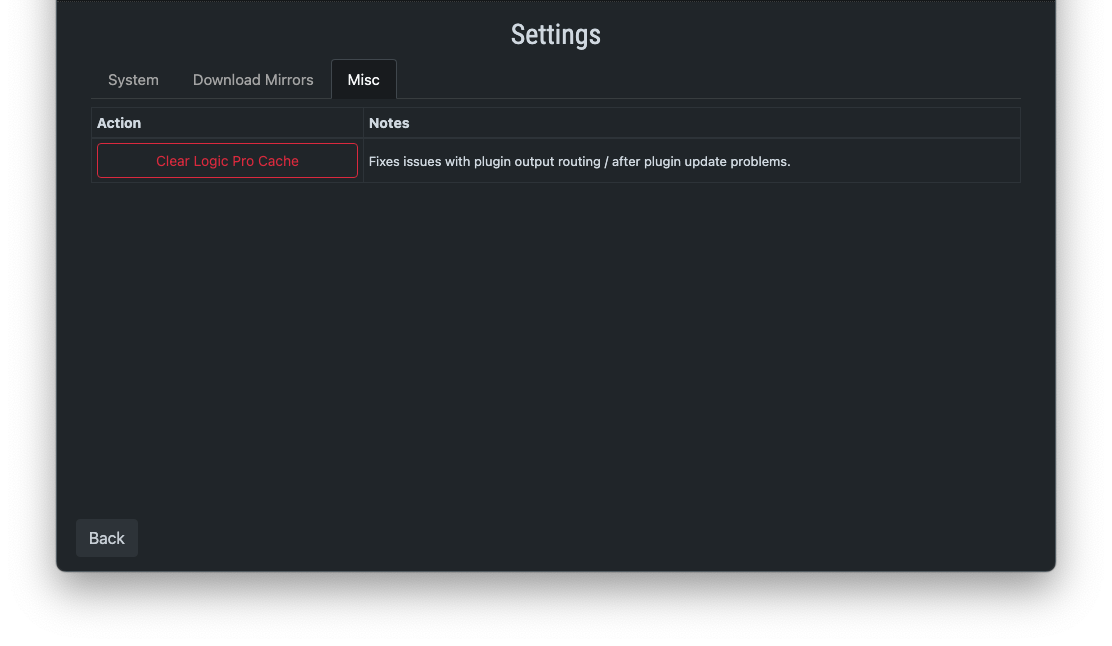Open the Download Mirrors tab

[x=253, y=79]
